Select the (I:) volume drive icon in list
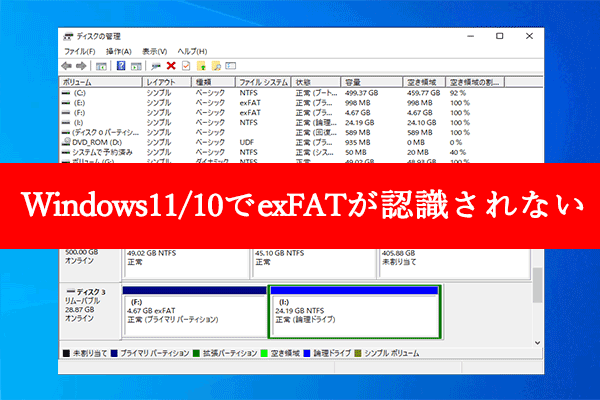Viewport: 600px width, 400px height. pyautogui.click(x=66, y=122)
